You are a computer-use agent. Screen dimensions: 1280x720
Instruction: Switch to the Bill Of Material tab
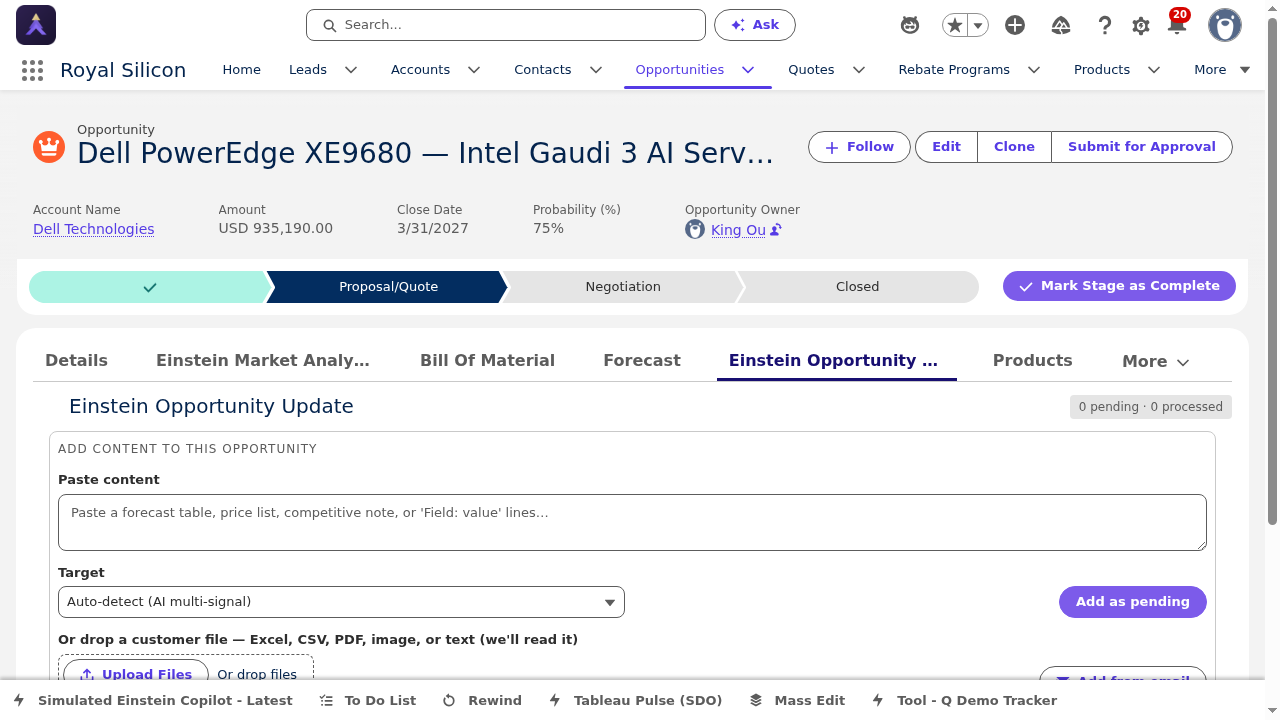tap(487, 361)
